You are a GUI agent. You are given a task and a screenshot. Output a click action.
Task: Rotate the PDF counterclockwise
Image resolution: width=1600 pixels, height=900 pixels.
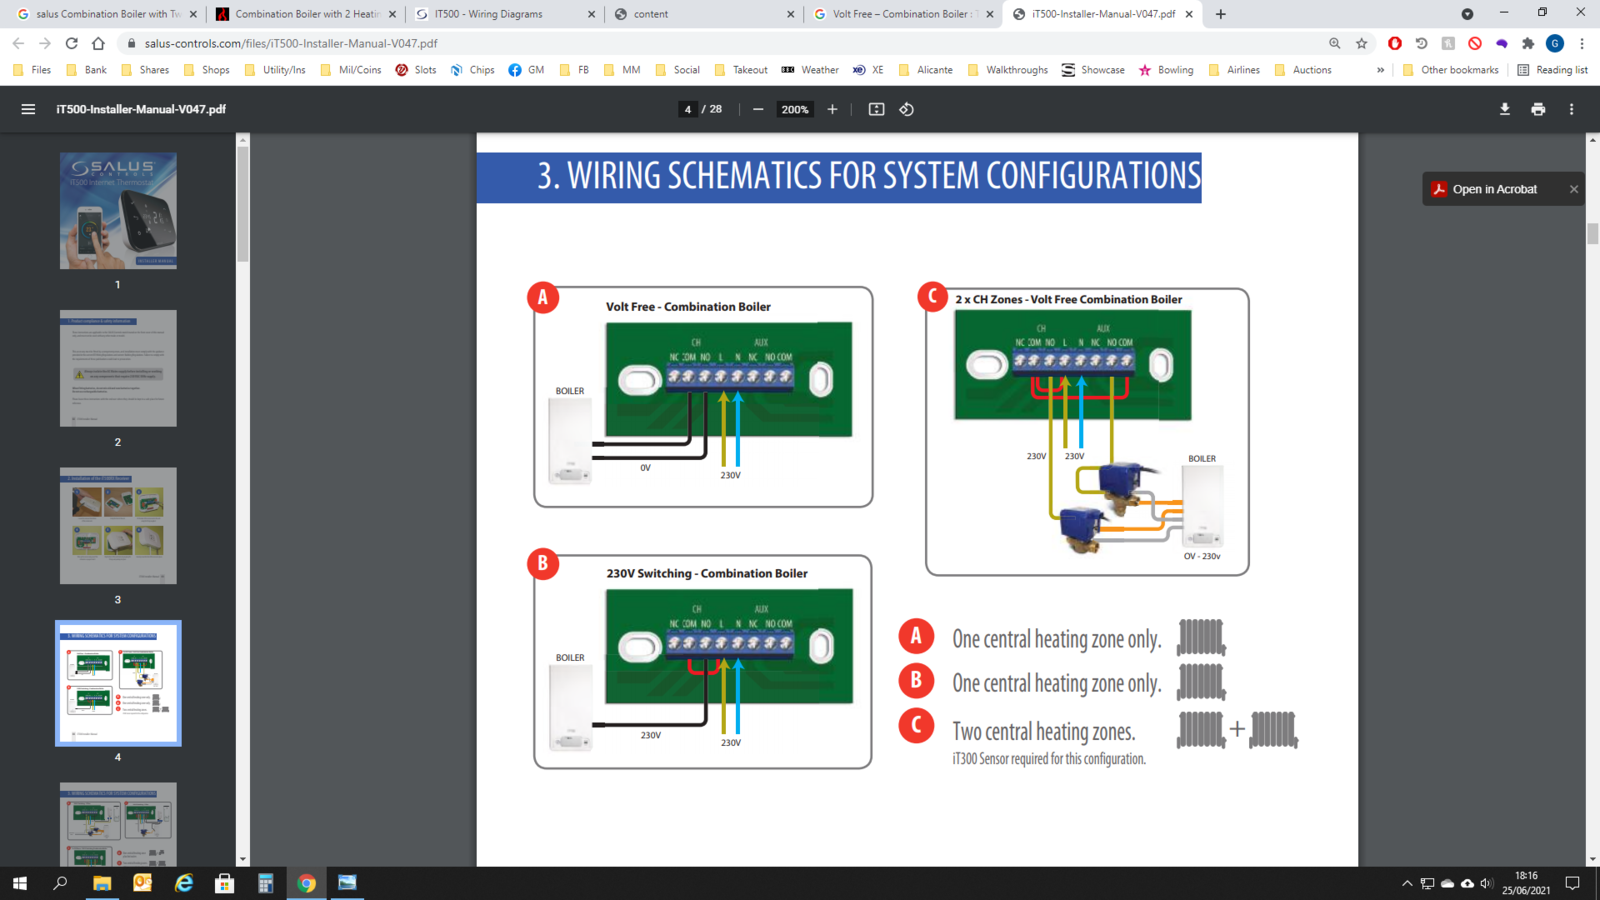tap(906, 109)
